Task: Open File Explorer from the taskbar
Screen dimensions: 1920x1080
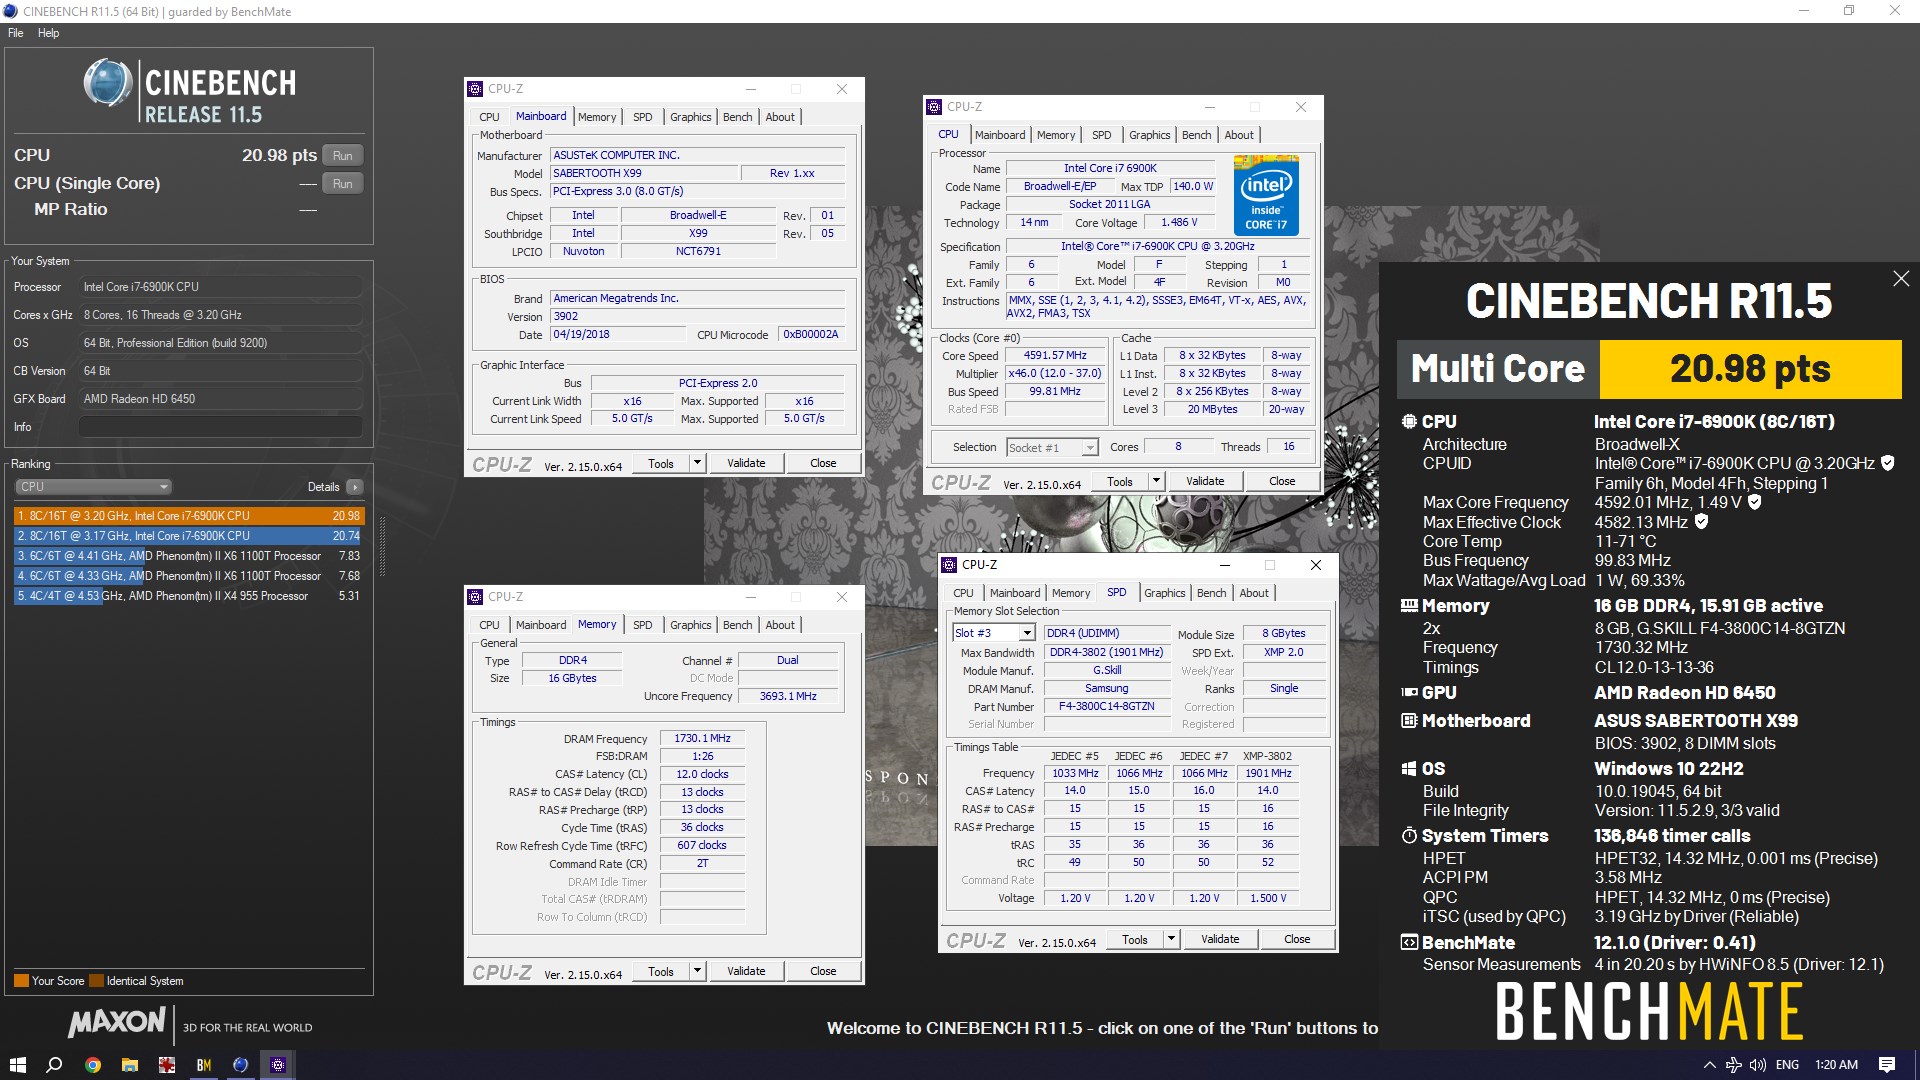Action: point(129,1065)
